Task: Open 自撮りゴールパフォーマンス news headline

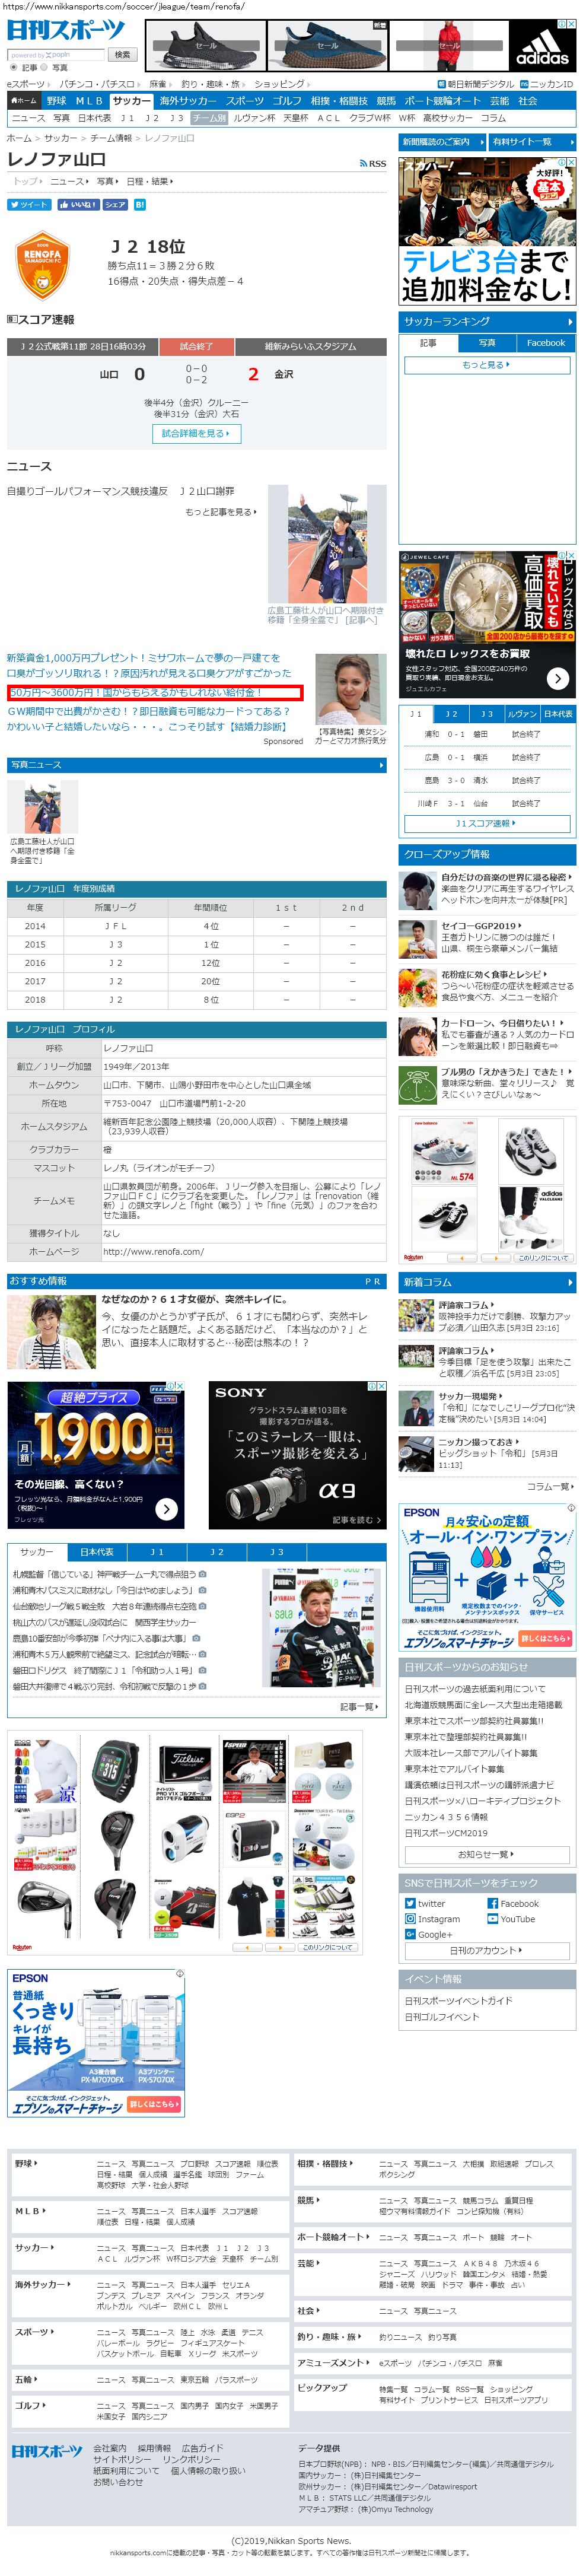Action: 121,491
